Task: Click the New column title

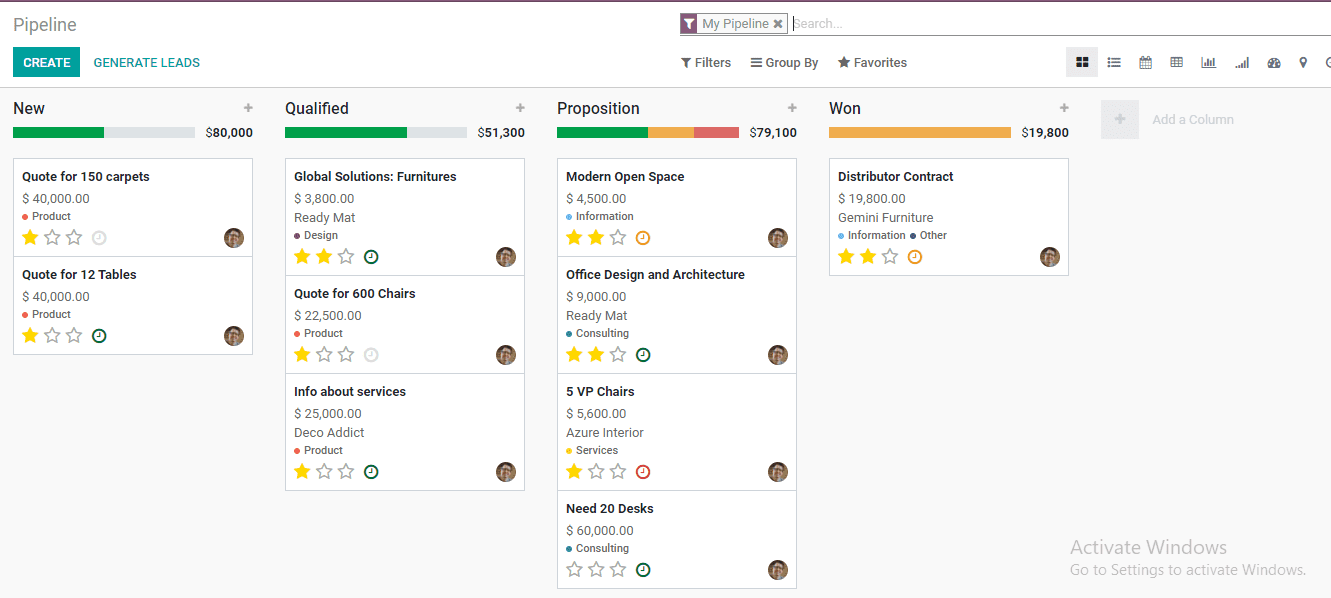Action: (x=29, y=108)
